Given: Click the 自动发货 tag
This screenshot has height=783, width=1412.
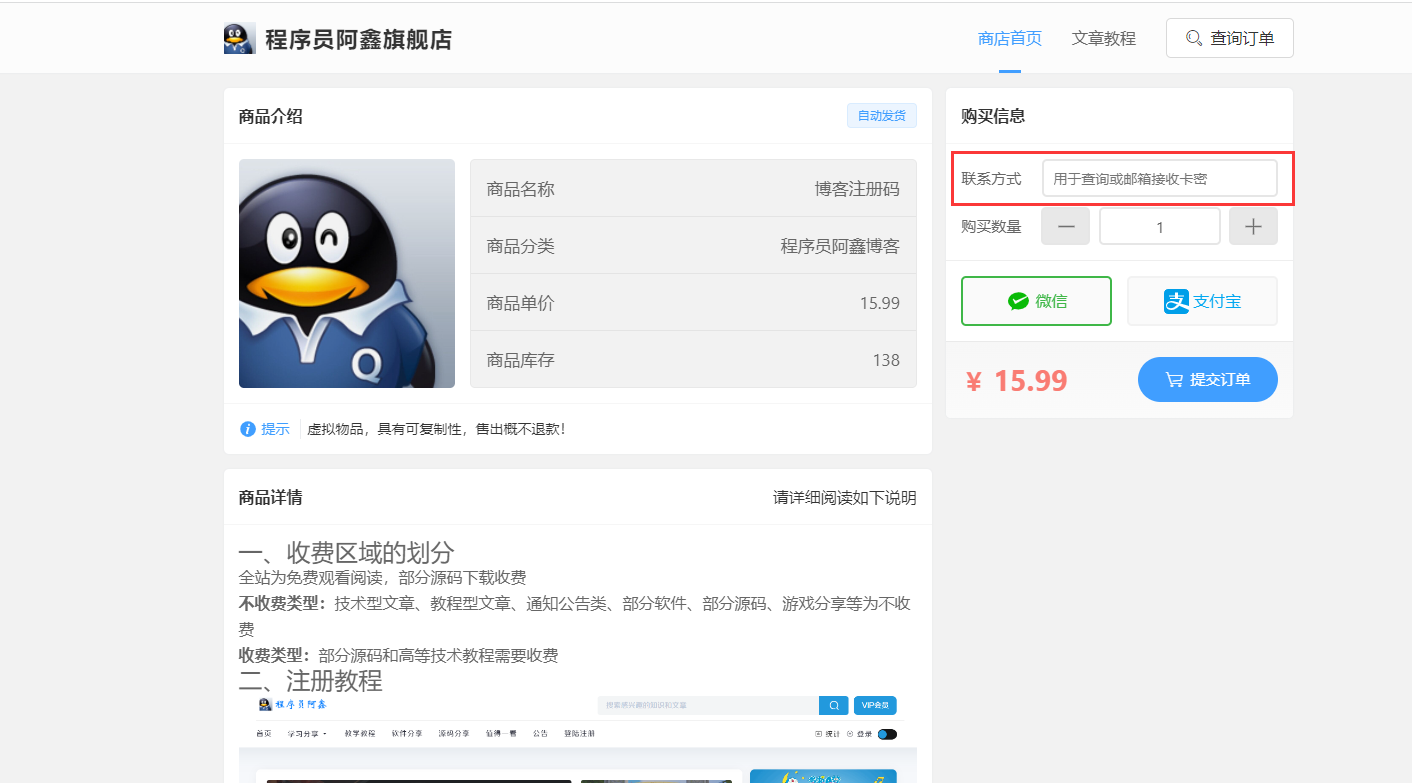Looking at the screenshot, I should pos(881,116).
